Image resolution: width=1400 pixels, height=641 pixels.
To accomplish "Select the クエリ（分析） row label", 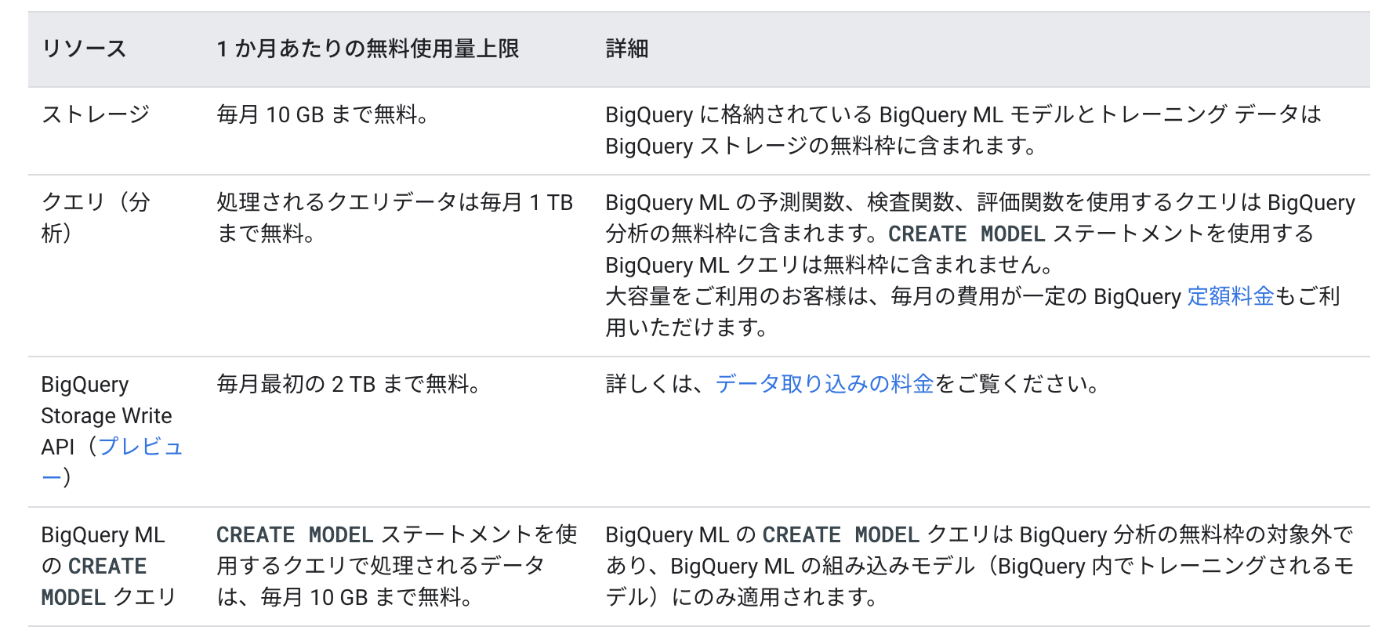I will [95, 219].
